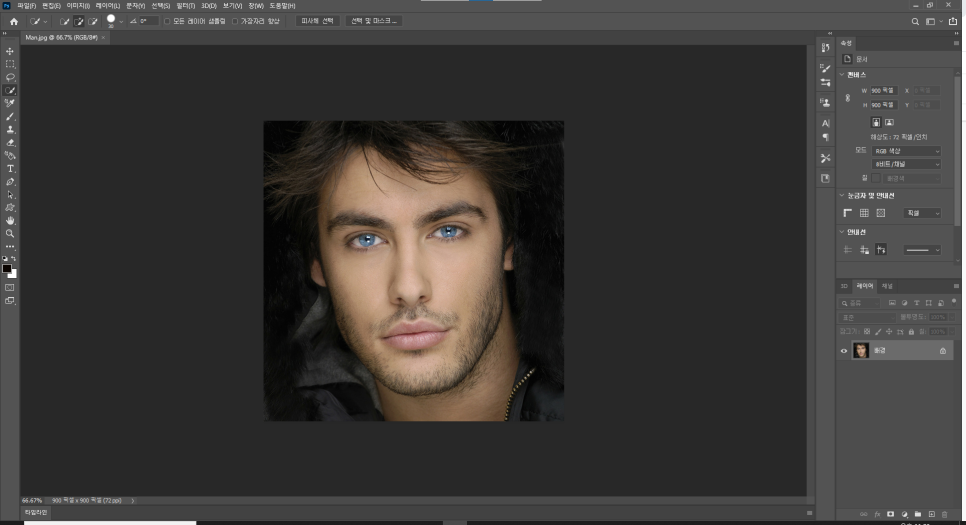Image resolution: width=966 pixels, height=525 pixels.
Task: Create new adjustment layer icon
Action: [904, 514]
